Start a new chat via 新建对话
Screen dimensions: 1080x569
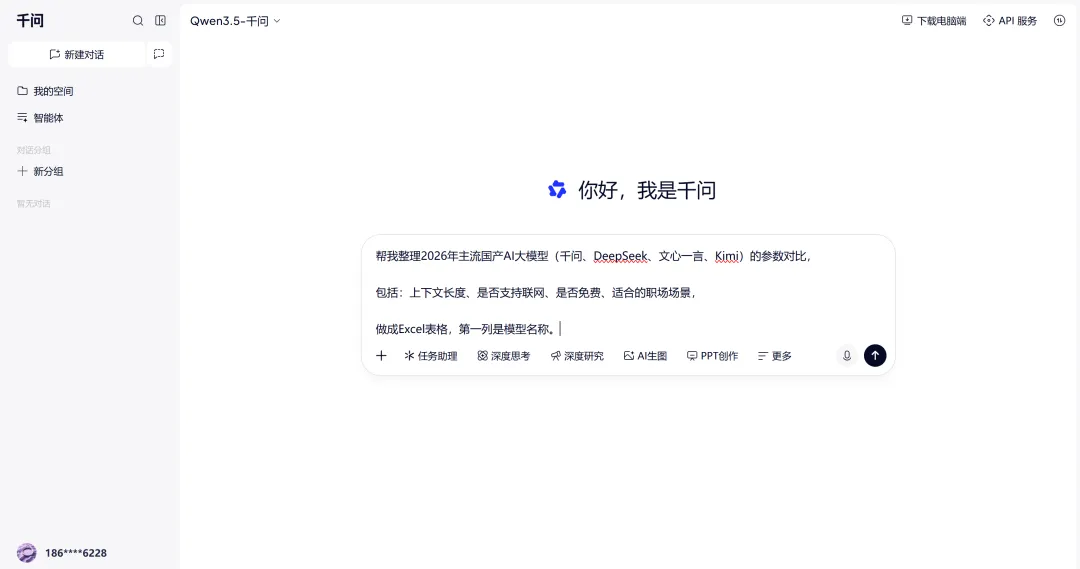click(76, 54)
